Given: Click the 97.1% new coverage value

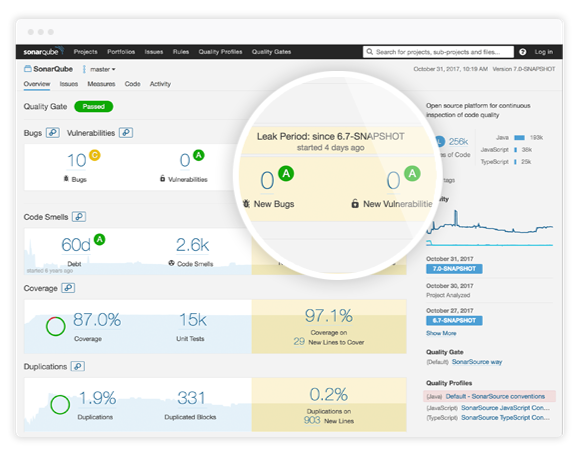Looking at the screenshot, I should point(329,316).
